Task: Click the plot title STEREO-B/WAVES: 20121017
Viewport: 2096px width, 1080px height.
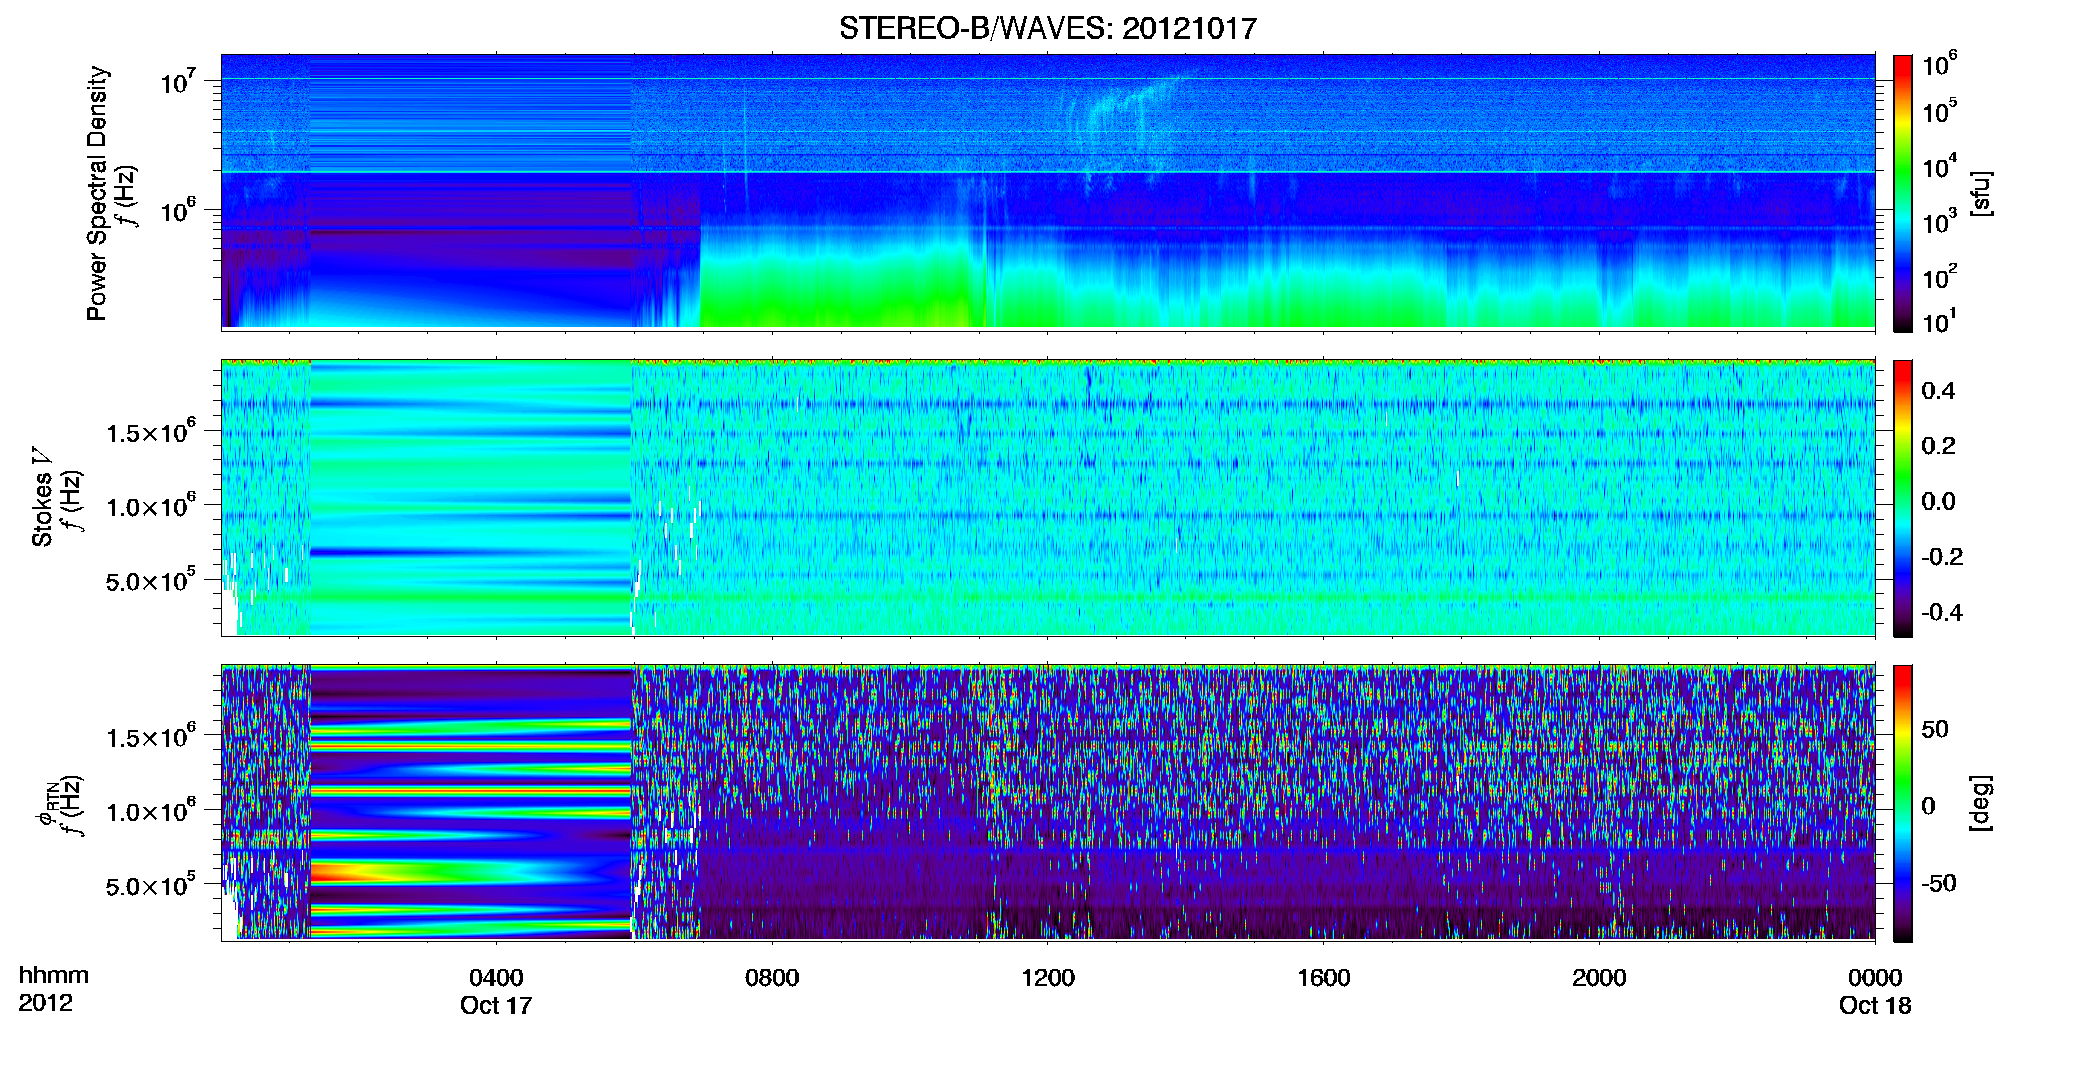Action: click(x=1047, y=28)
